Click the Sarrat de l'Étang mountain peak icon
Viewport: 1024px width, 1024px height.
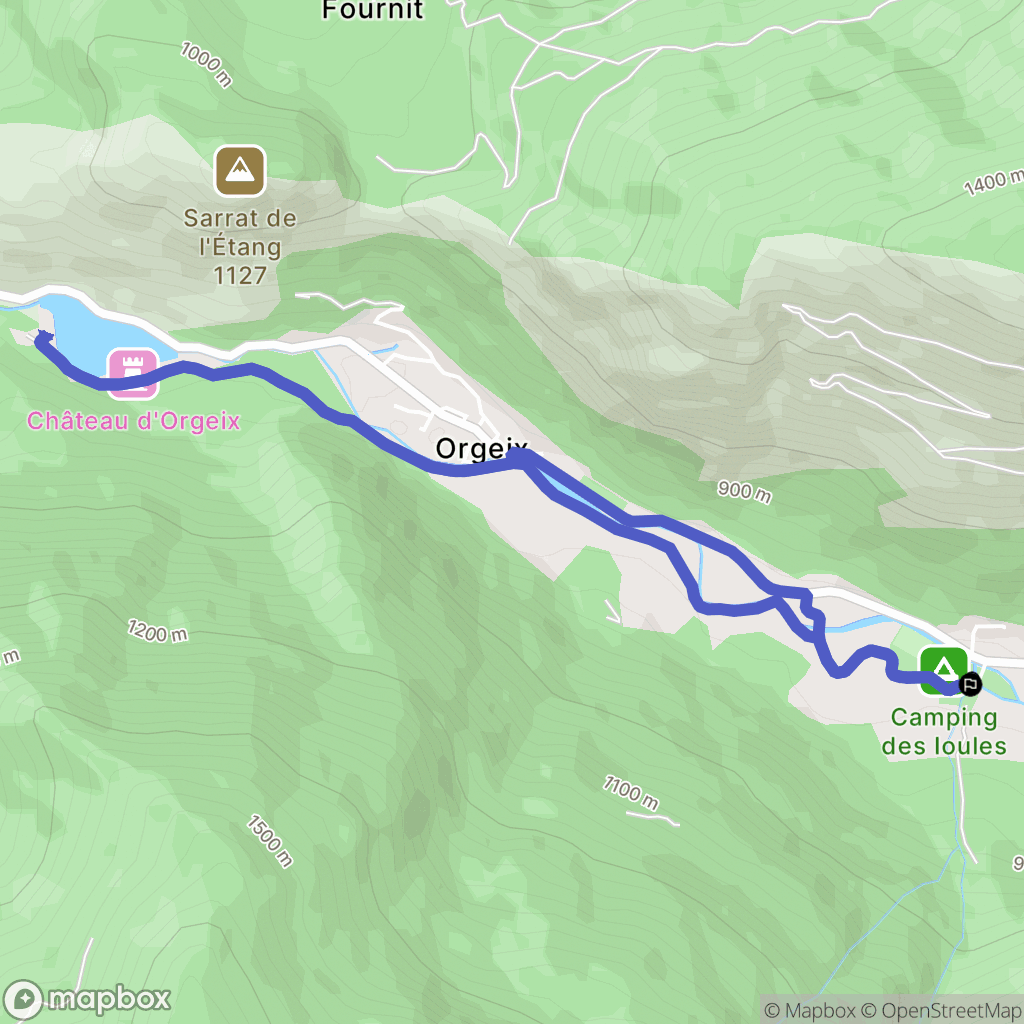click(240, 171)
